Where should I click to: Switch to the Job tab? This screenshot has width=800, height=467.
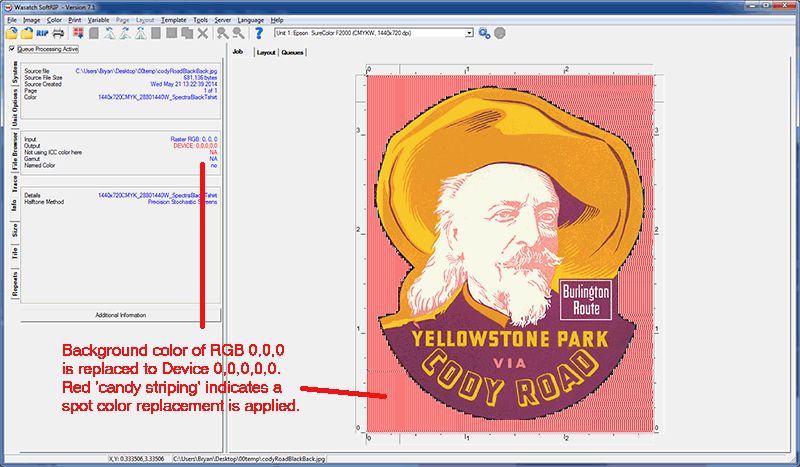[x=238, y=52]
